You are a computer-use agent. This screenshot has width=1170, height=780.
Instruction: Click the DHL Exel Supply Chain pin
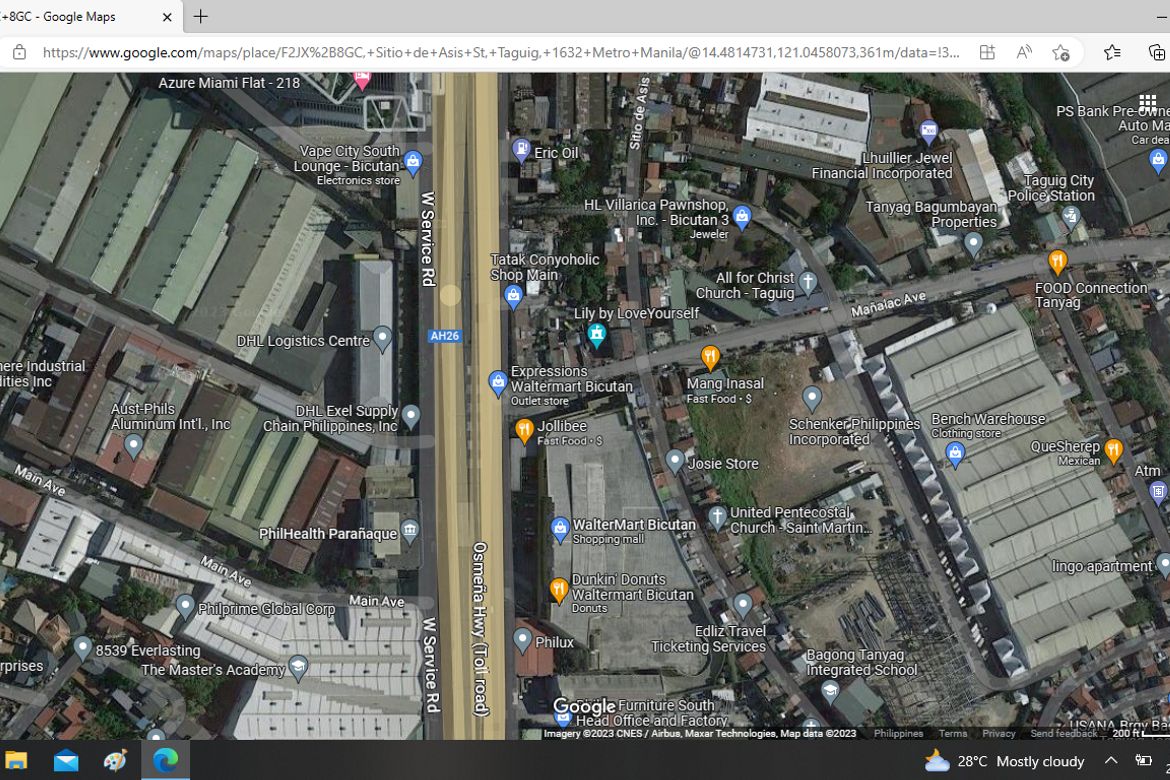(x=410, y=416)
